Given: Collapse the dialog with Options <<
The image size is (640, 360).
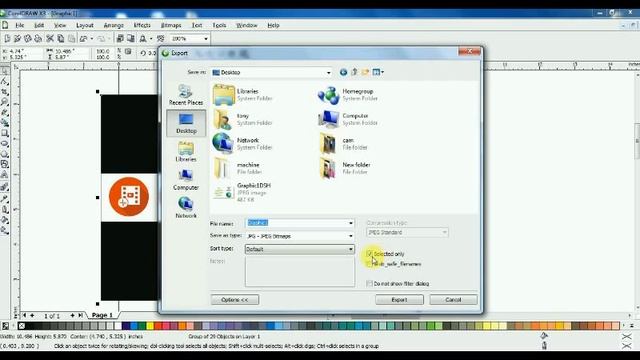Looking at the screenshot, I should click(235, 300).
